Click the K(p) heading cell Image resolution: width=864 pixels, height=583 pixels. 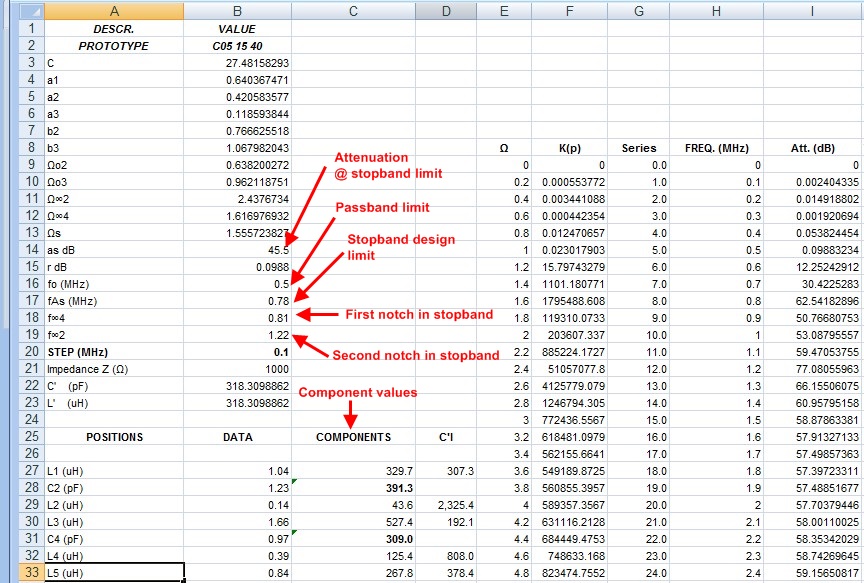point(569,148)
